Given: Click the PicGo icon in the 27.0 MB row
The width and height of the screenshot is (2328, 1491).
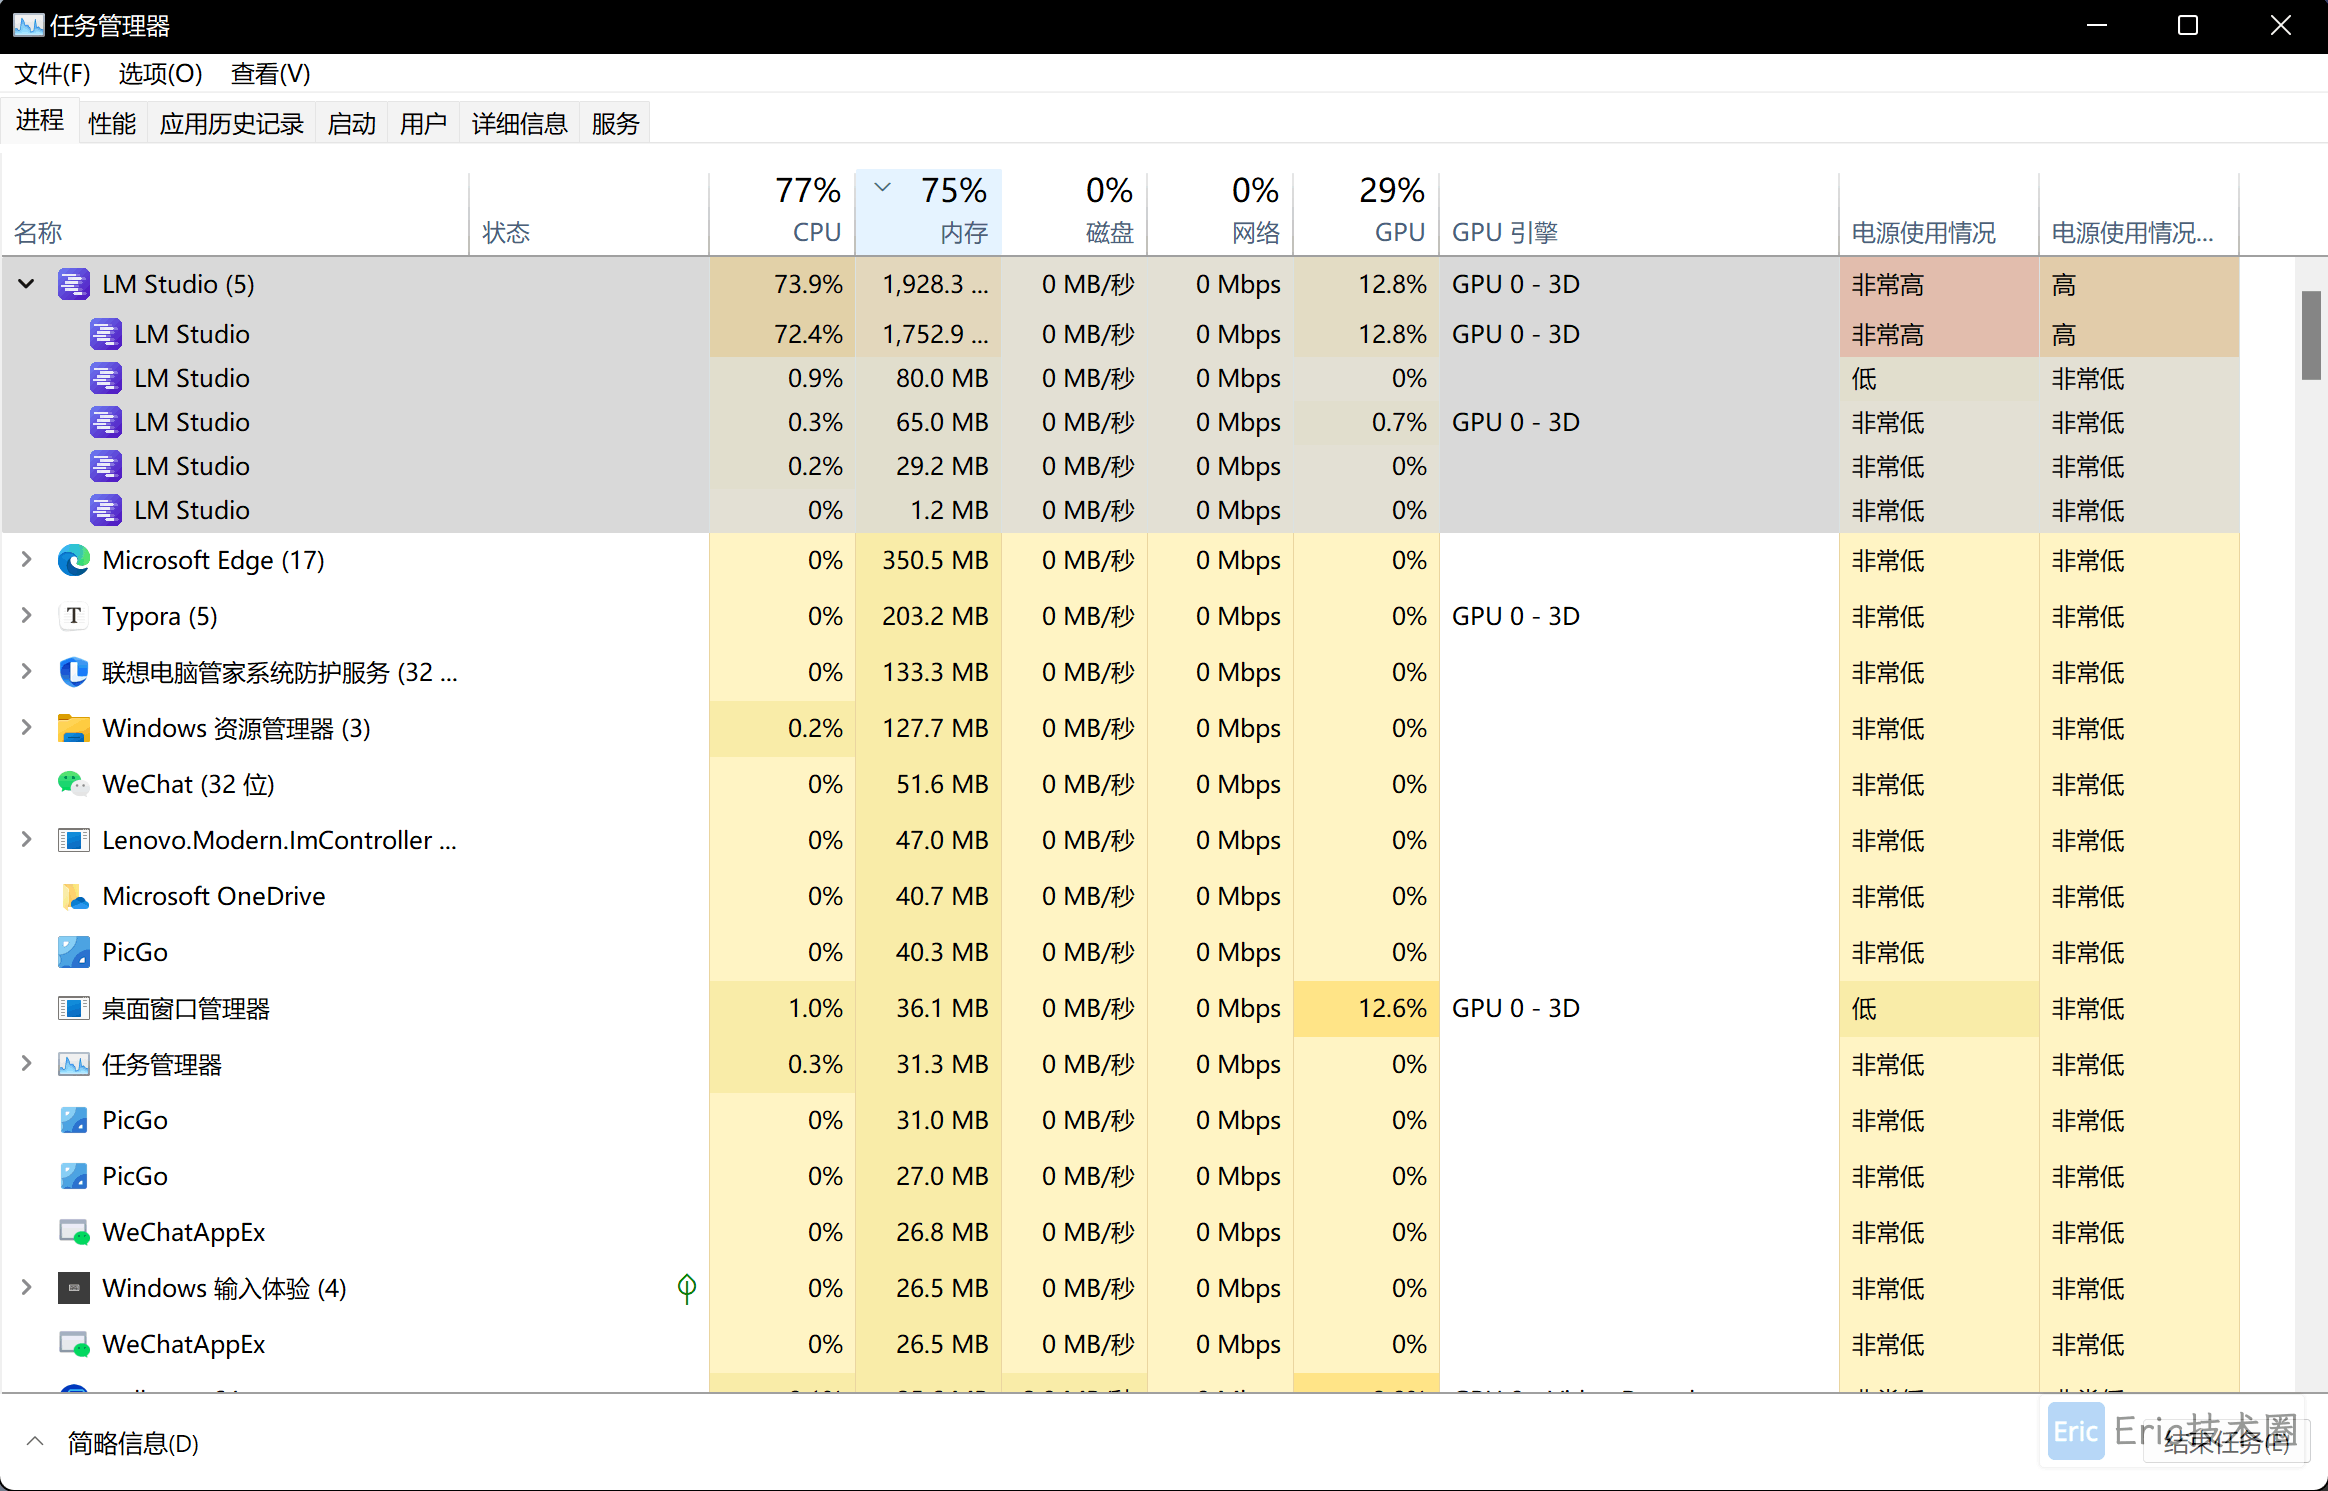Looking at the screenshot, I should point(74,1176).
